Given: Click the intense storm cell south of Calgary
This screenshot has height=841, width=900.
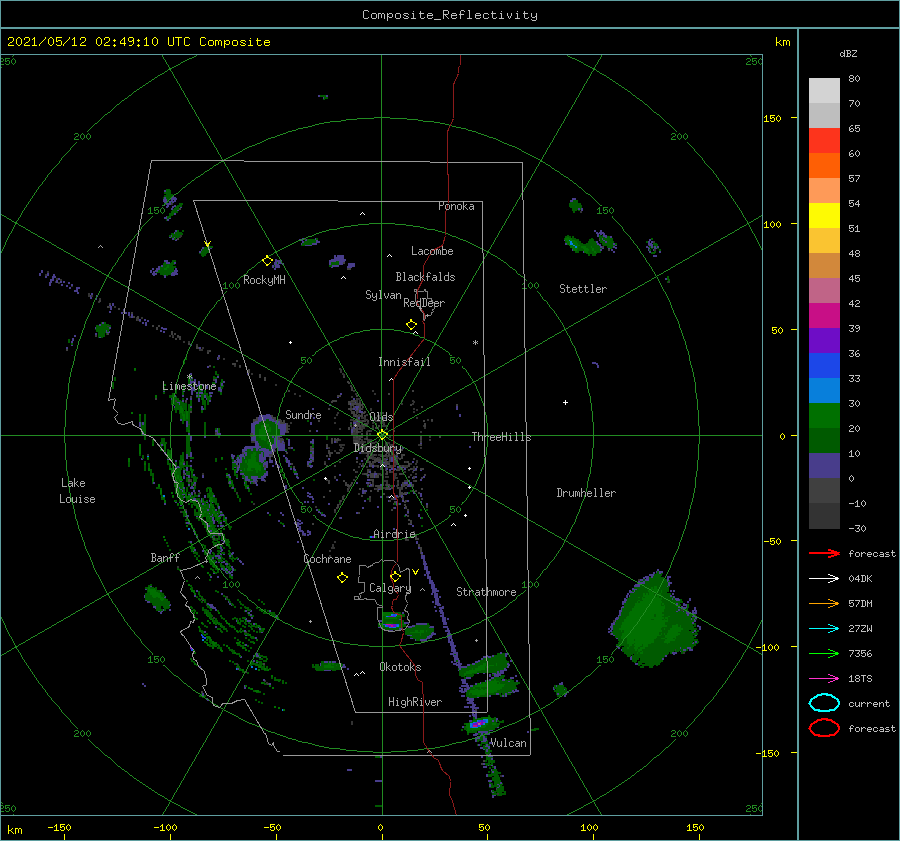Looking at the screenshot, I should point(392,622).
